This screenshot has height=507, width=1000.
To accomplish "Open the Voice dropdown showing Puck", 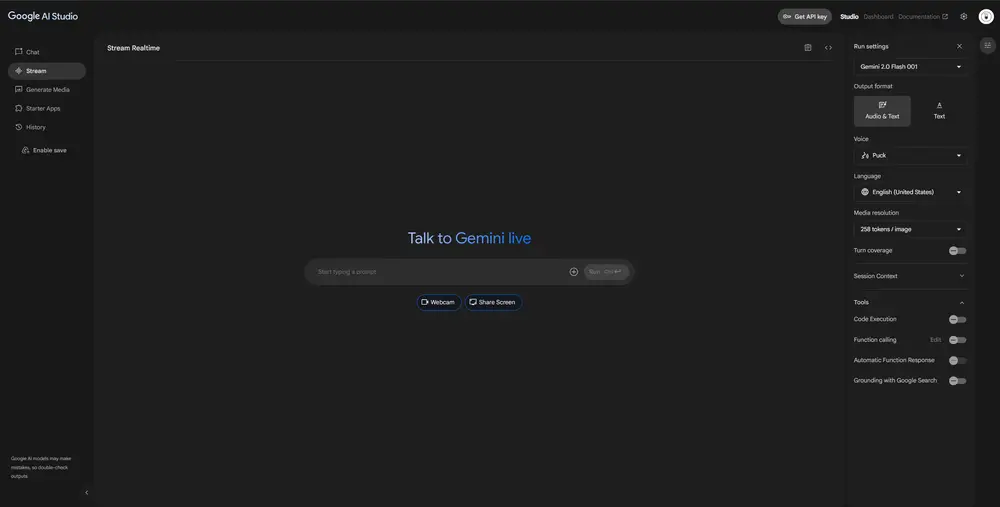I will pyautogui.click(x=910, y=156).
